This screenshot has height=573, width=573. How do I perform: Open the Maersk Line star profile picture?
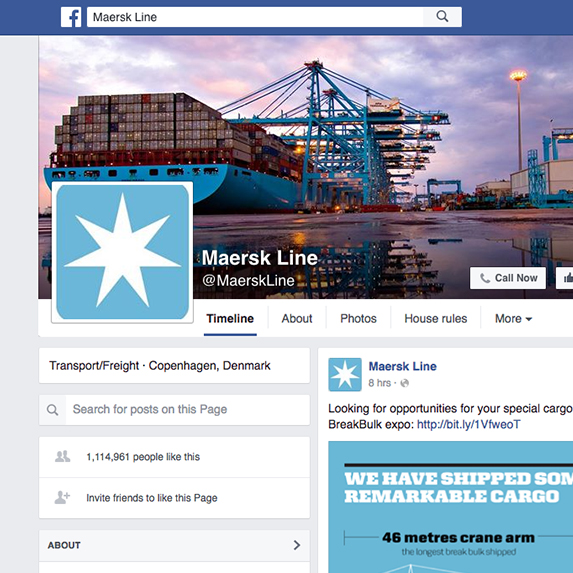[x=122, y=252]
